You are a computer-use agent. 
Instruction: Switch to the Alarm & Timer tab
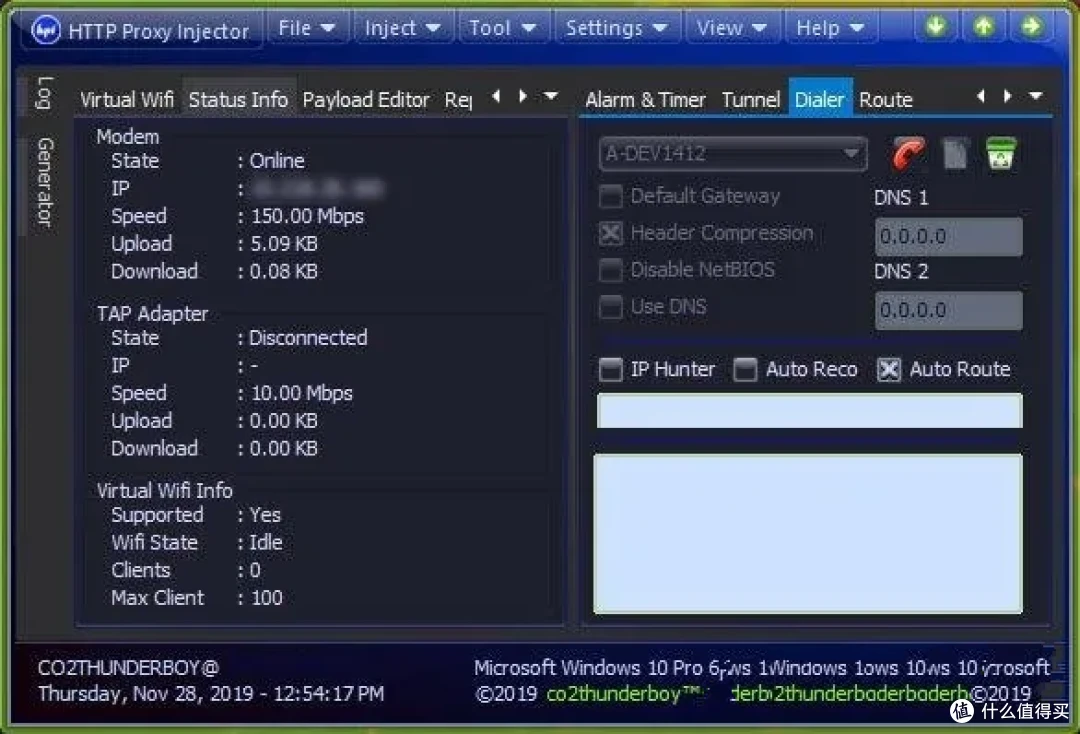point(645,100)
